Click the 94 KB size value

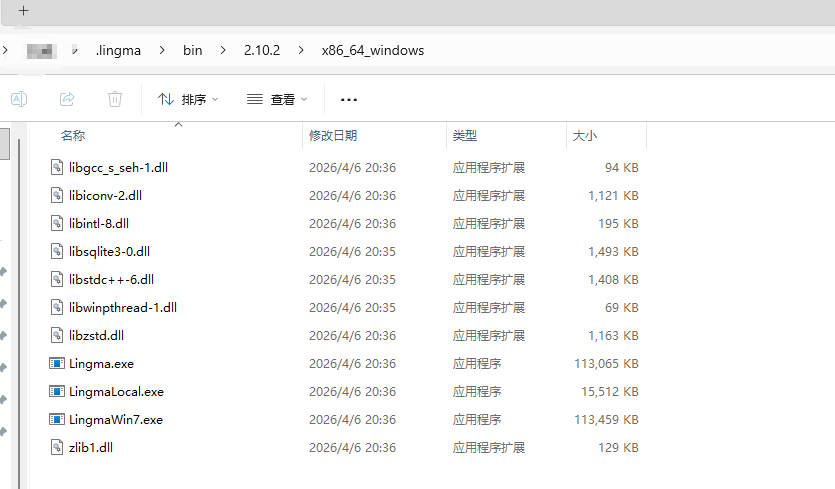click(x=621, y=168)
